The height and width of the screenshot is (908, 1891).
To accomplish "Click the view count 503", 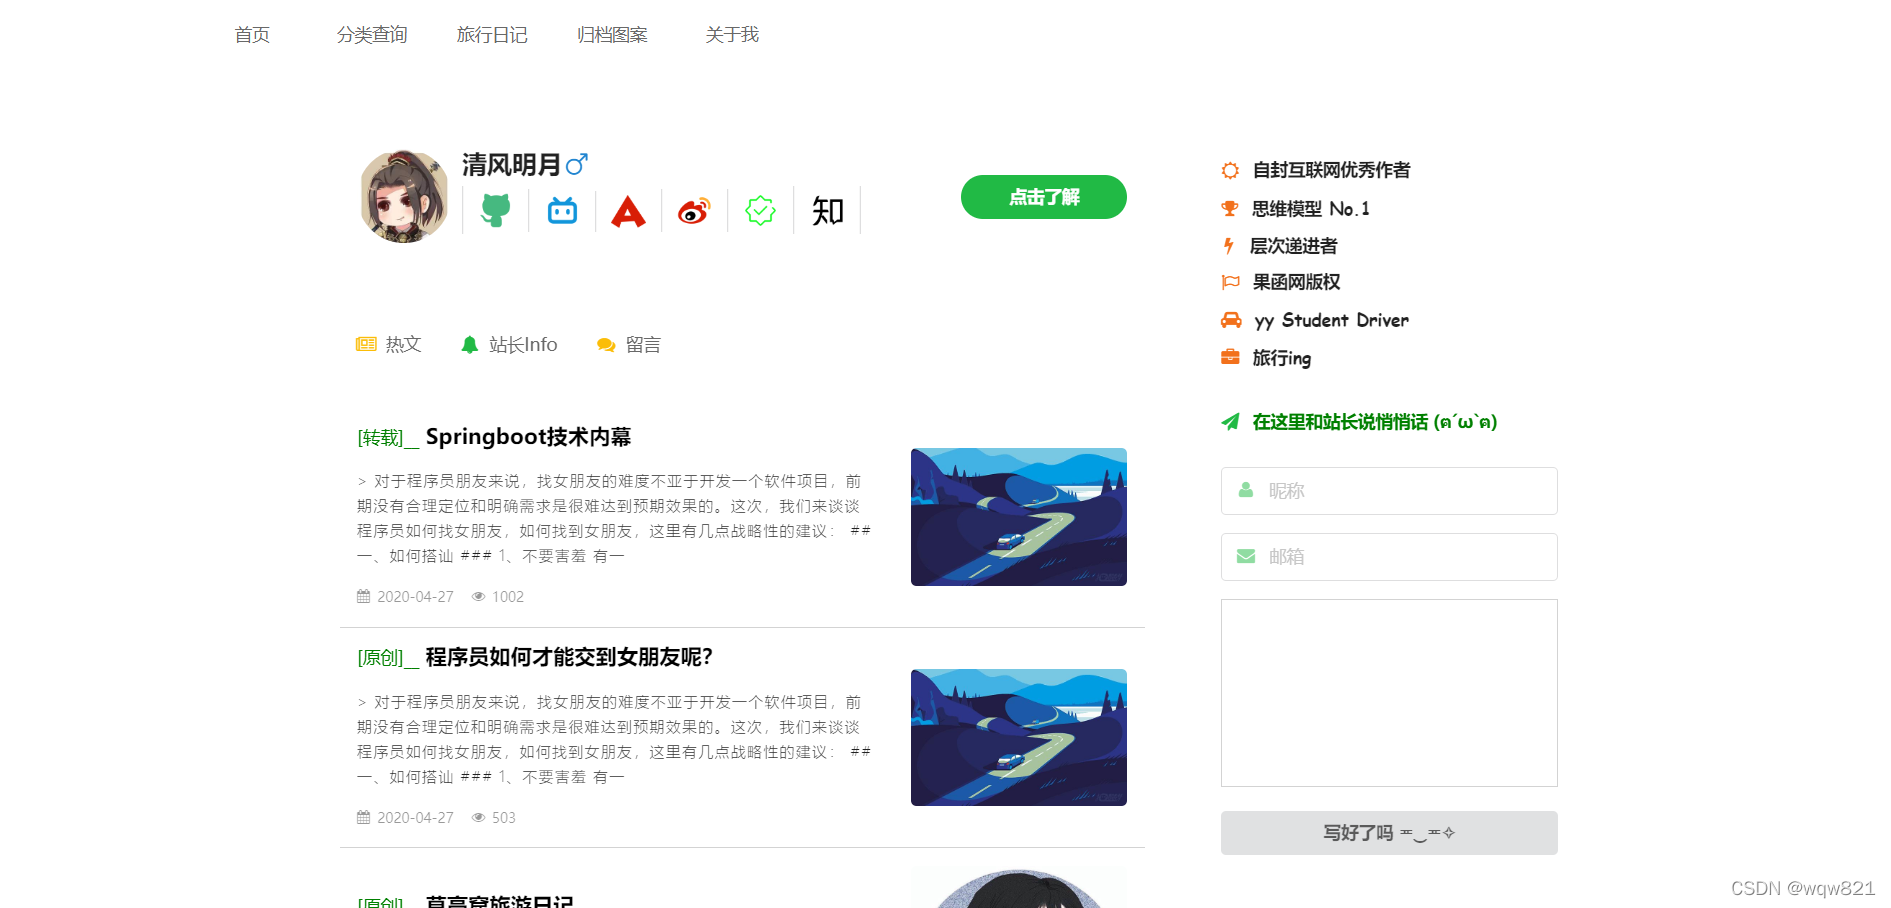I will coord(504,817).
